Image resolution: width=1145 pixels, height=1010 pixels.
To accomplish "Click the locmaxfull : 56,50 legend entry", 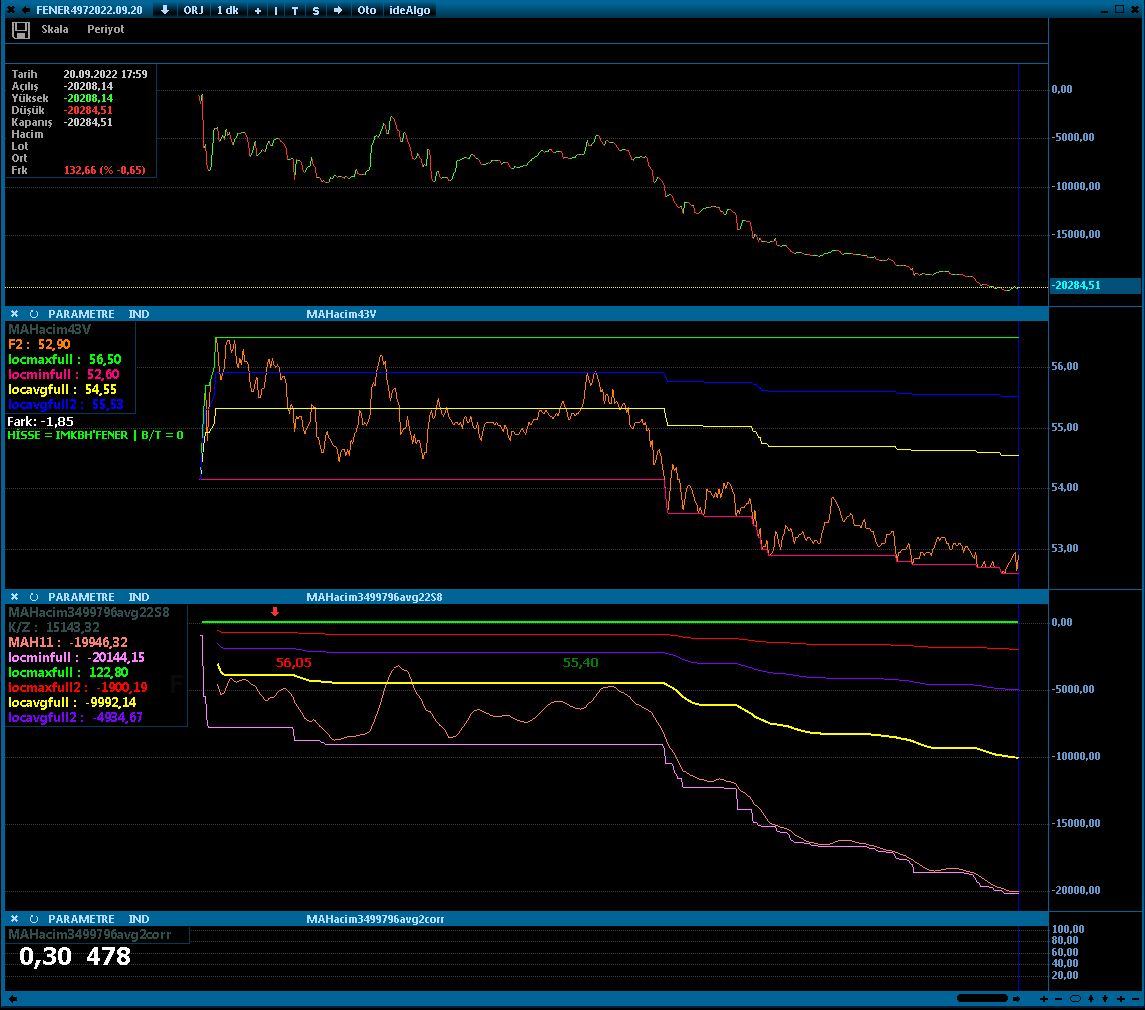I will [x=65, y=359].
